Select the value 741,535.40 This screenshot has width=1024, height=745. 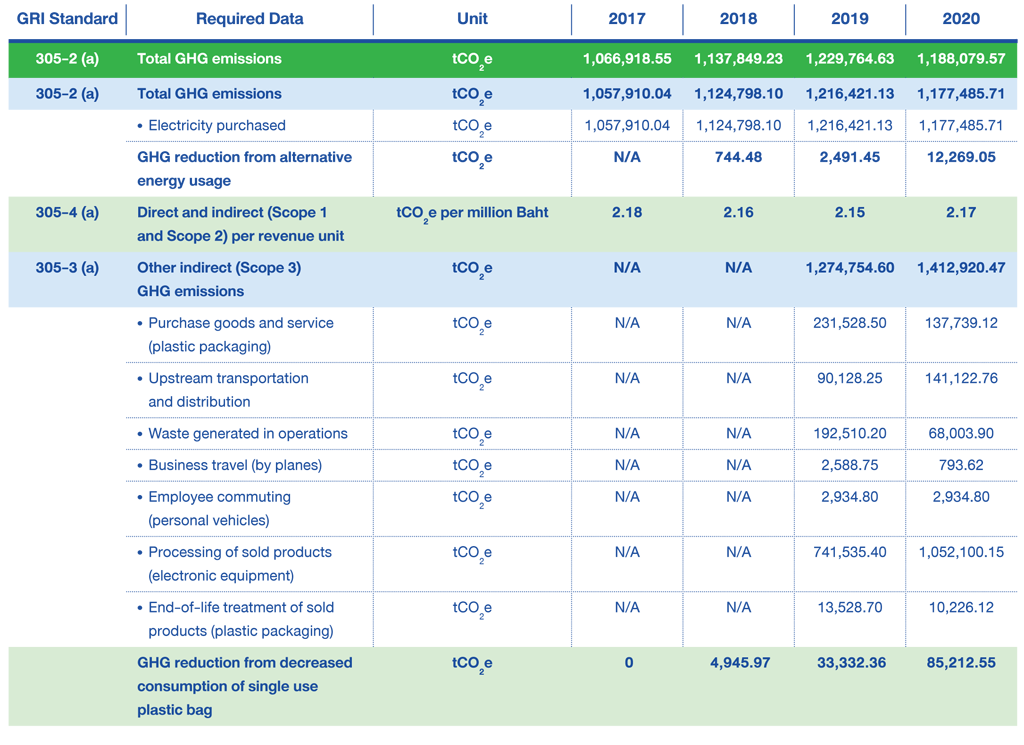(850, 552)
